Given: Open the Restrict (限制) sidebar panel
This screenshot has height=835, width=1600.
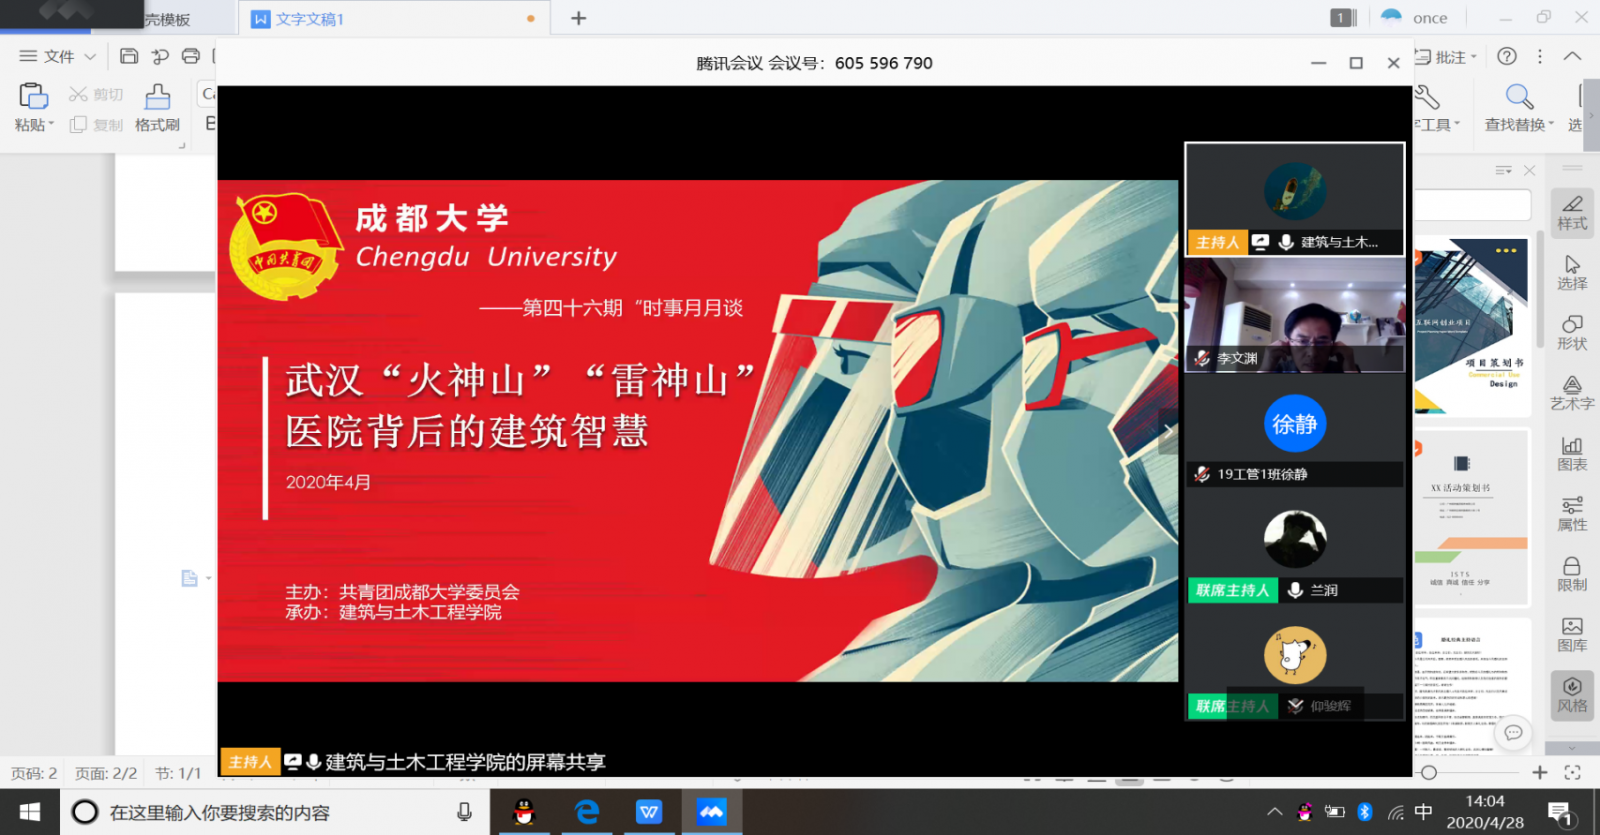Looking at the screenshot, I should [1571, 574].
